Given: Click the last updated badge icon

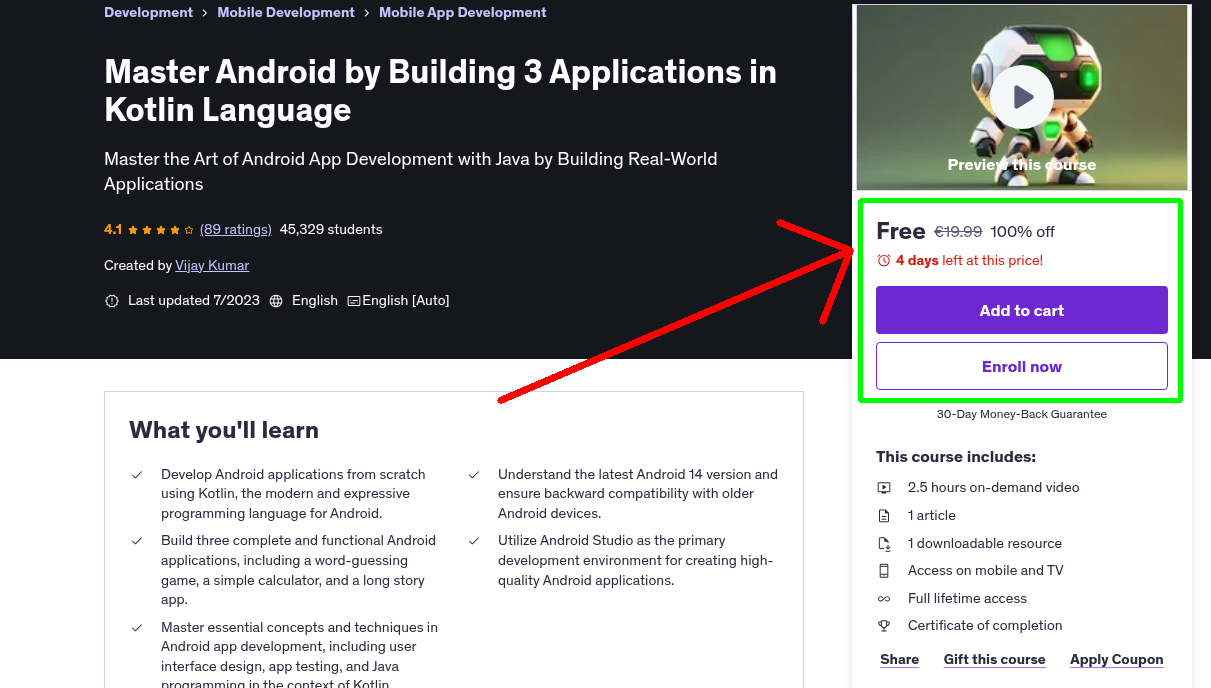Looking at the screenshot, I should pos(112,300).
